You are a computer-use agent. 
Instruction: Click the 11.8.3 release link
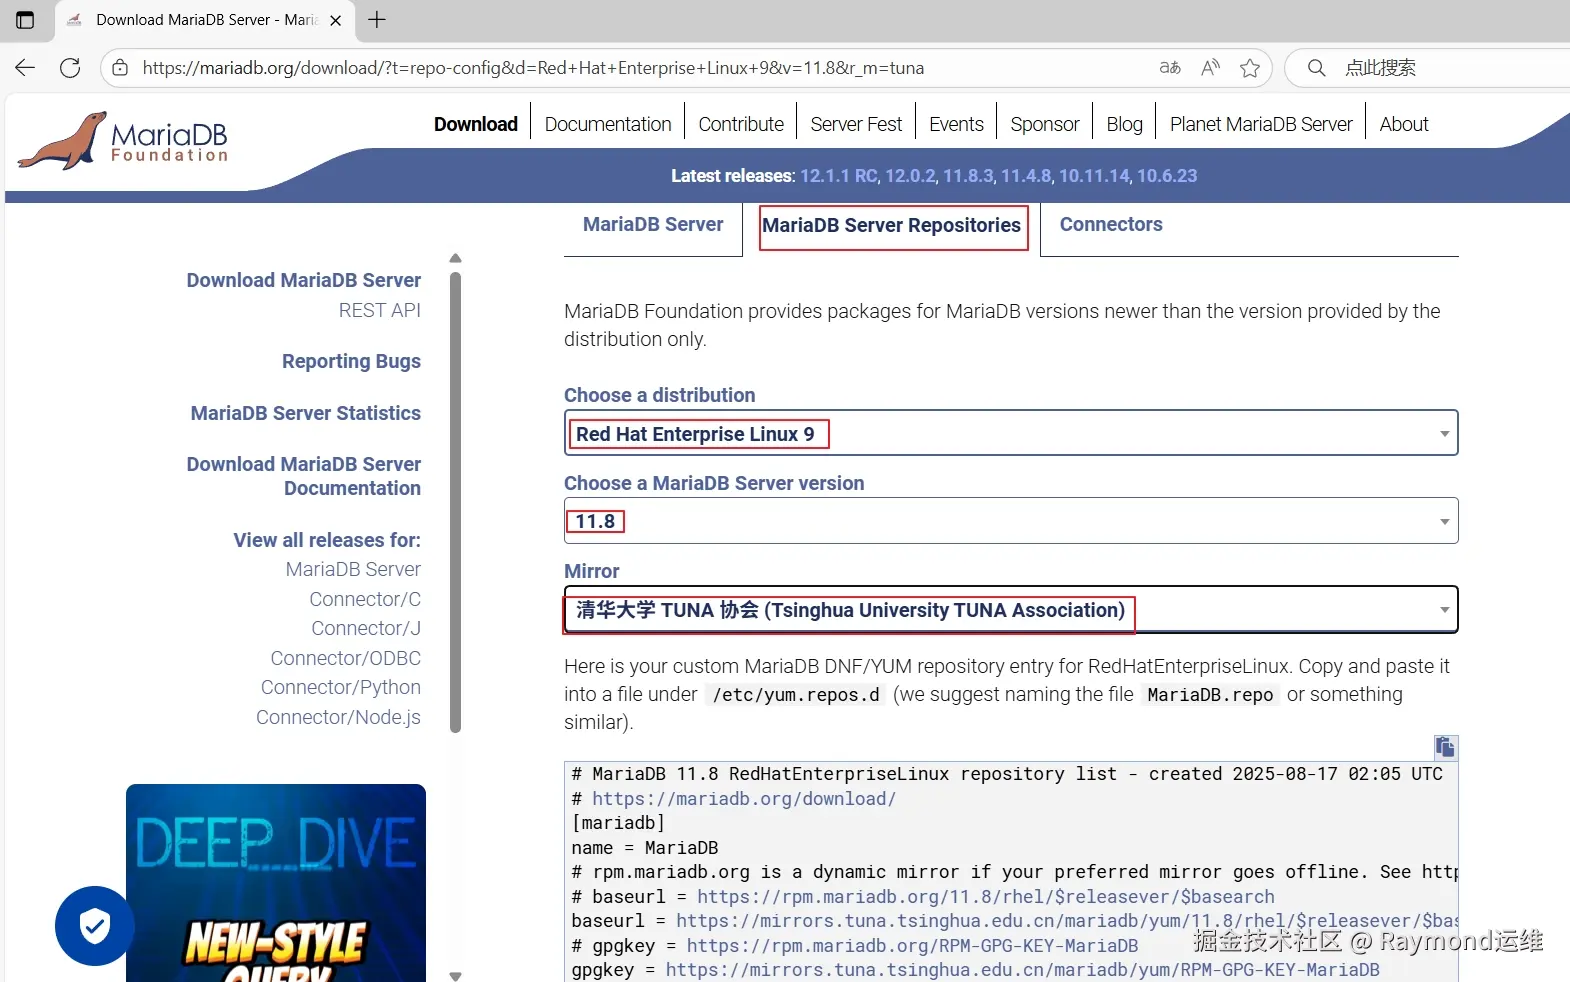coord(968,176)
